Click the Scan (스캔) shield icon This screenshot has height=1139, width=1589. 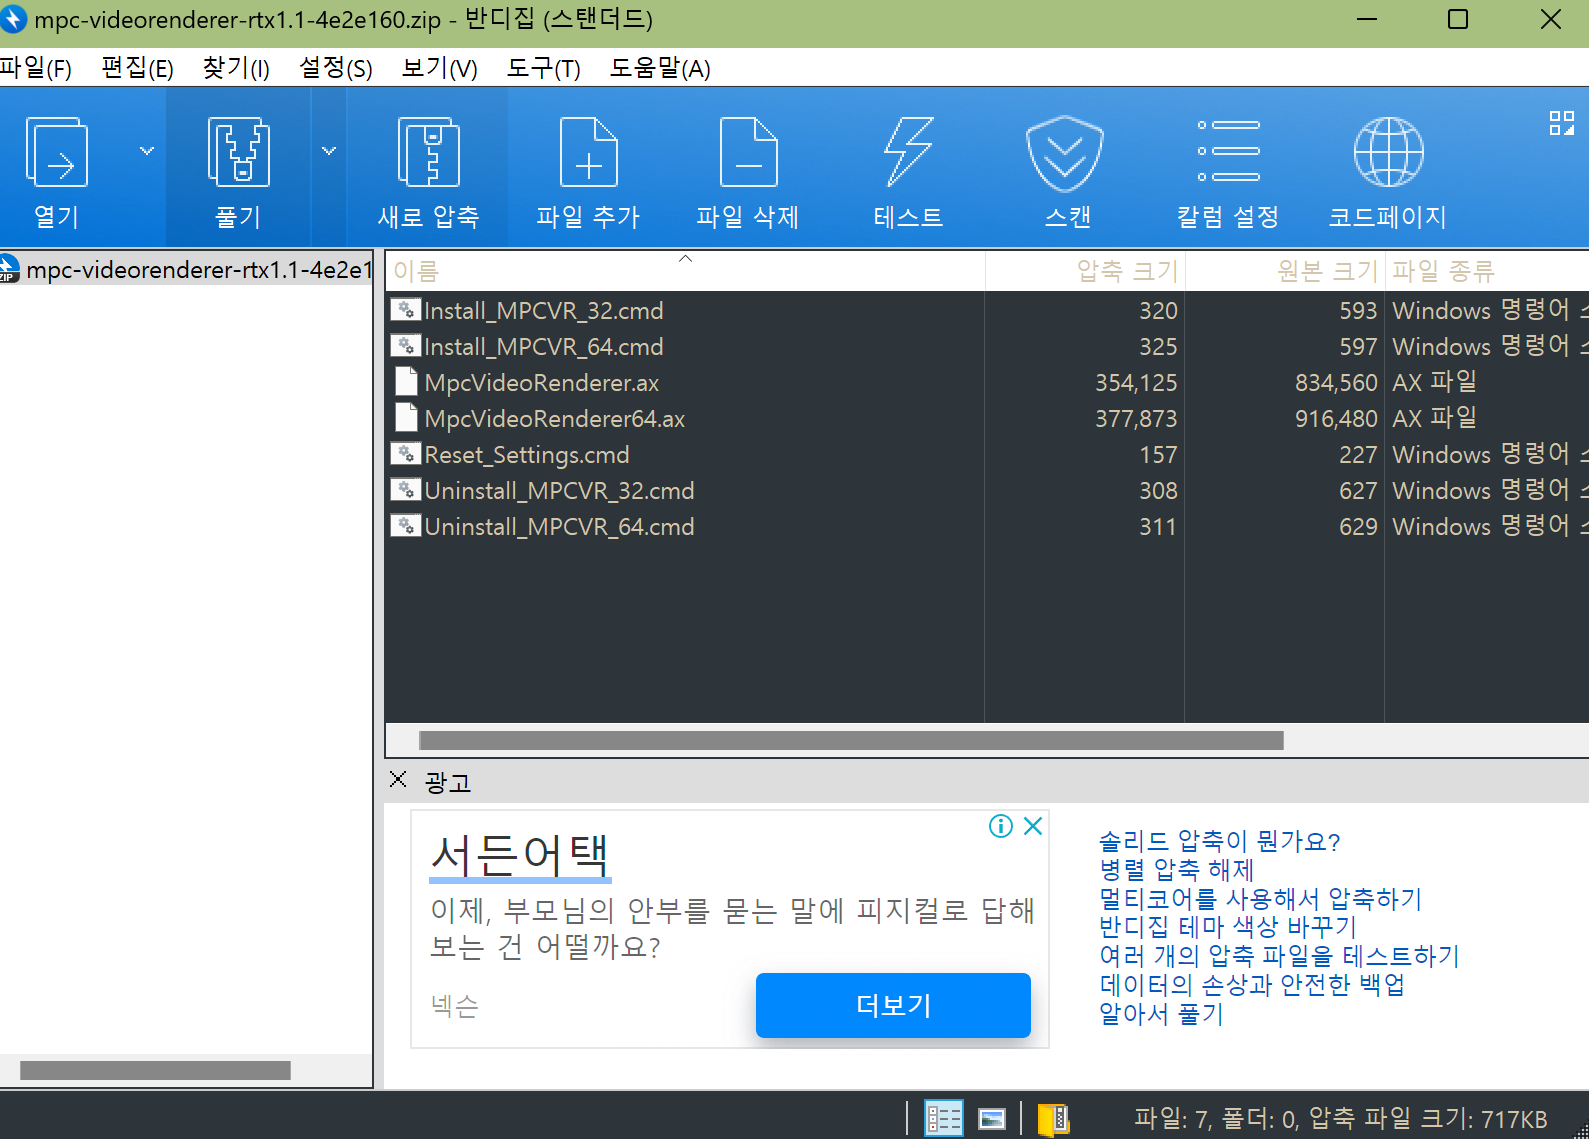1065,153
